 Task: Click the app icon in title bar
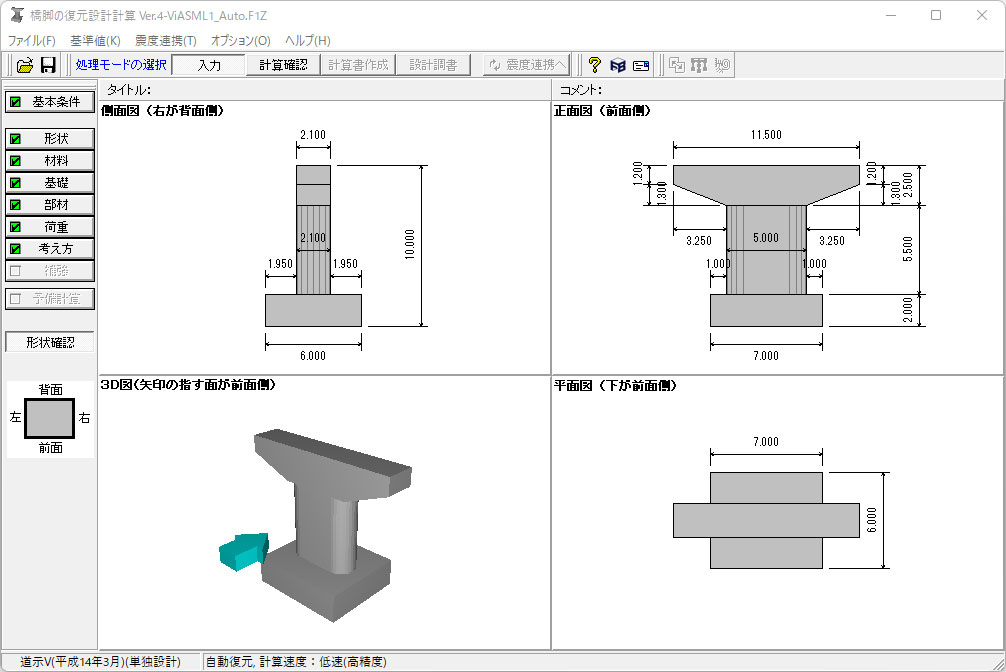pos(15,15)
